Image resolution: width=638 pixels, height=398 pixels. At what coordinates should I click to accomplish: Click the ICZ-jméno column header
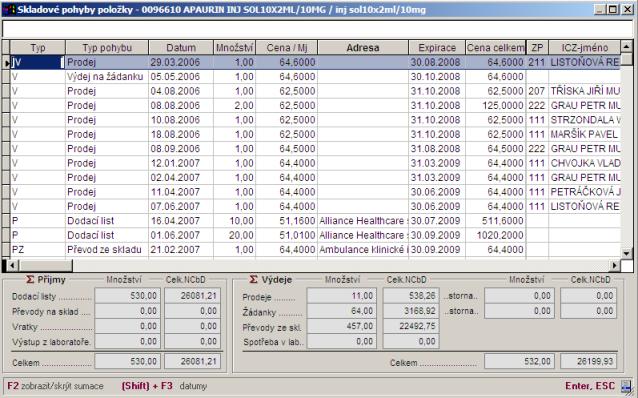pyautogui.click(x=585, y=48)
